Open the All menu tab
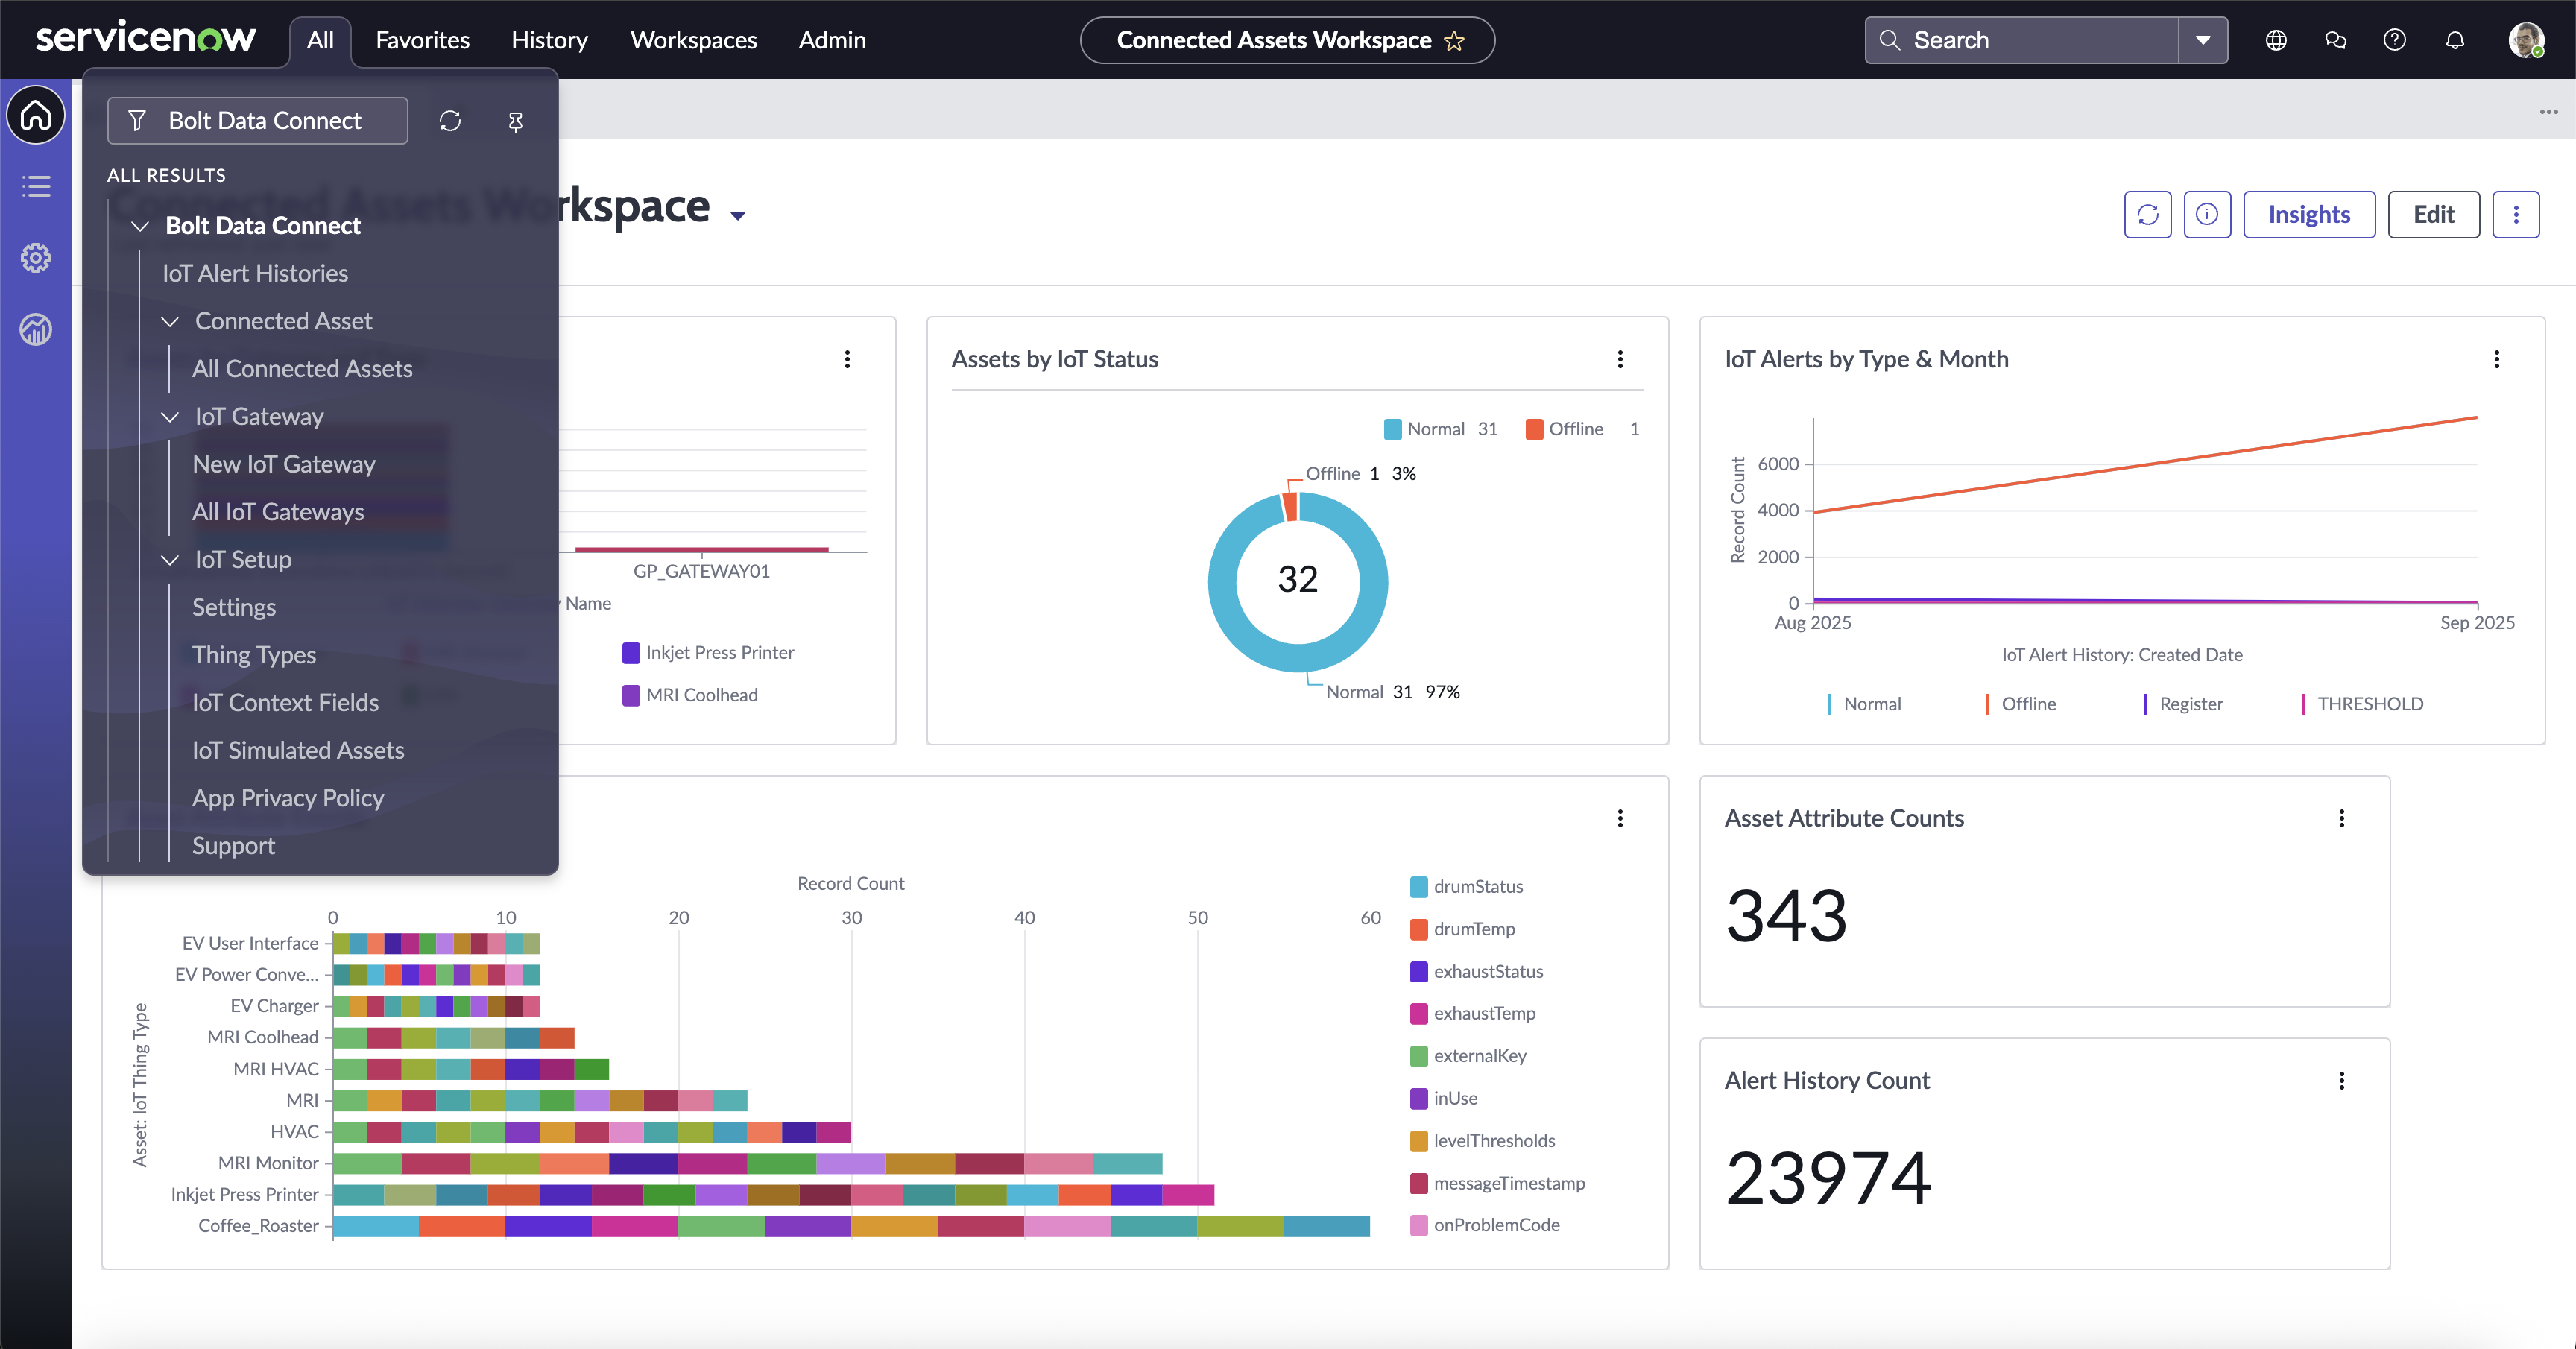The height and width of the screenshot is (1349, 2576). [320, 40]
